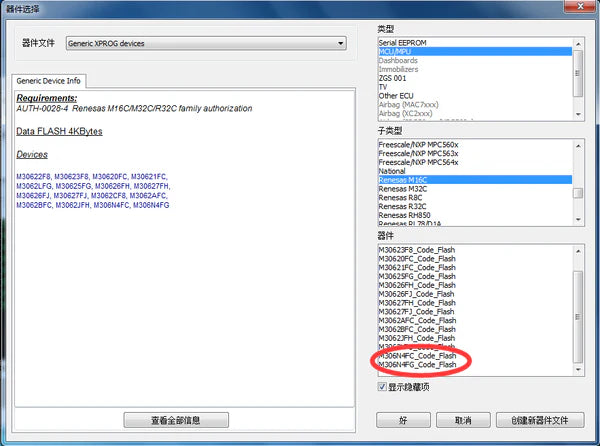This screenshot has width=600, height=446.
Task: Click the device list scroll-up arrow
Action: pos(578,251)
